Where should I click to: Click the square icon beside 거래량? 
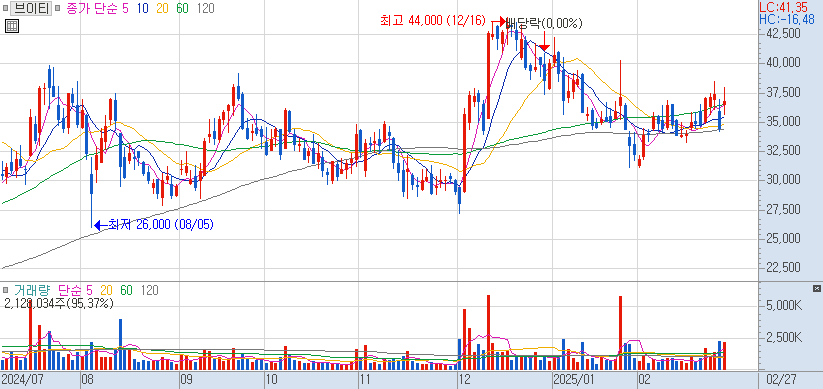[x=5, y=290]
